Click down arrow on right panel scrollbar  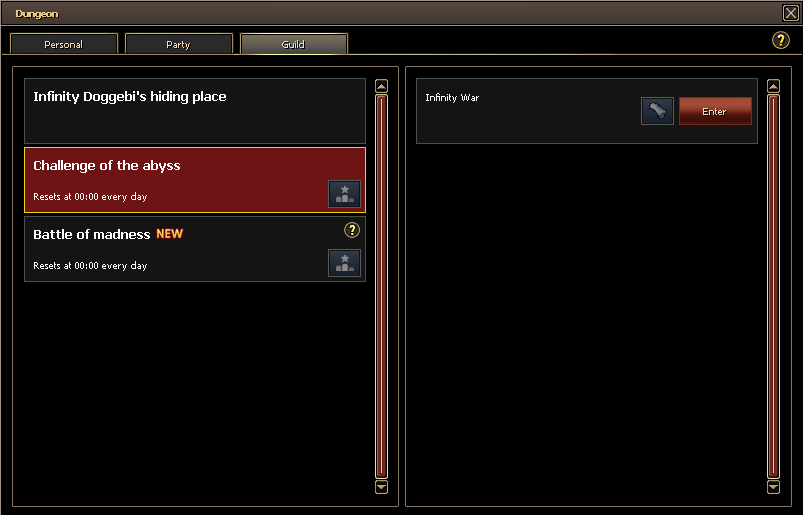[x=773, y=487]
